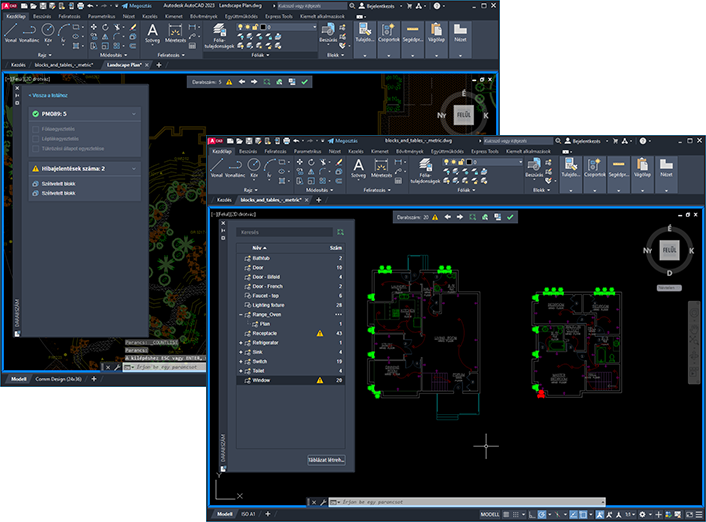The image size is (706, 522).
Task: Expand the Rajz panel dropdown in the front window's ribbon
Action: [251, 190]
